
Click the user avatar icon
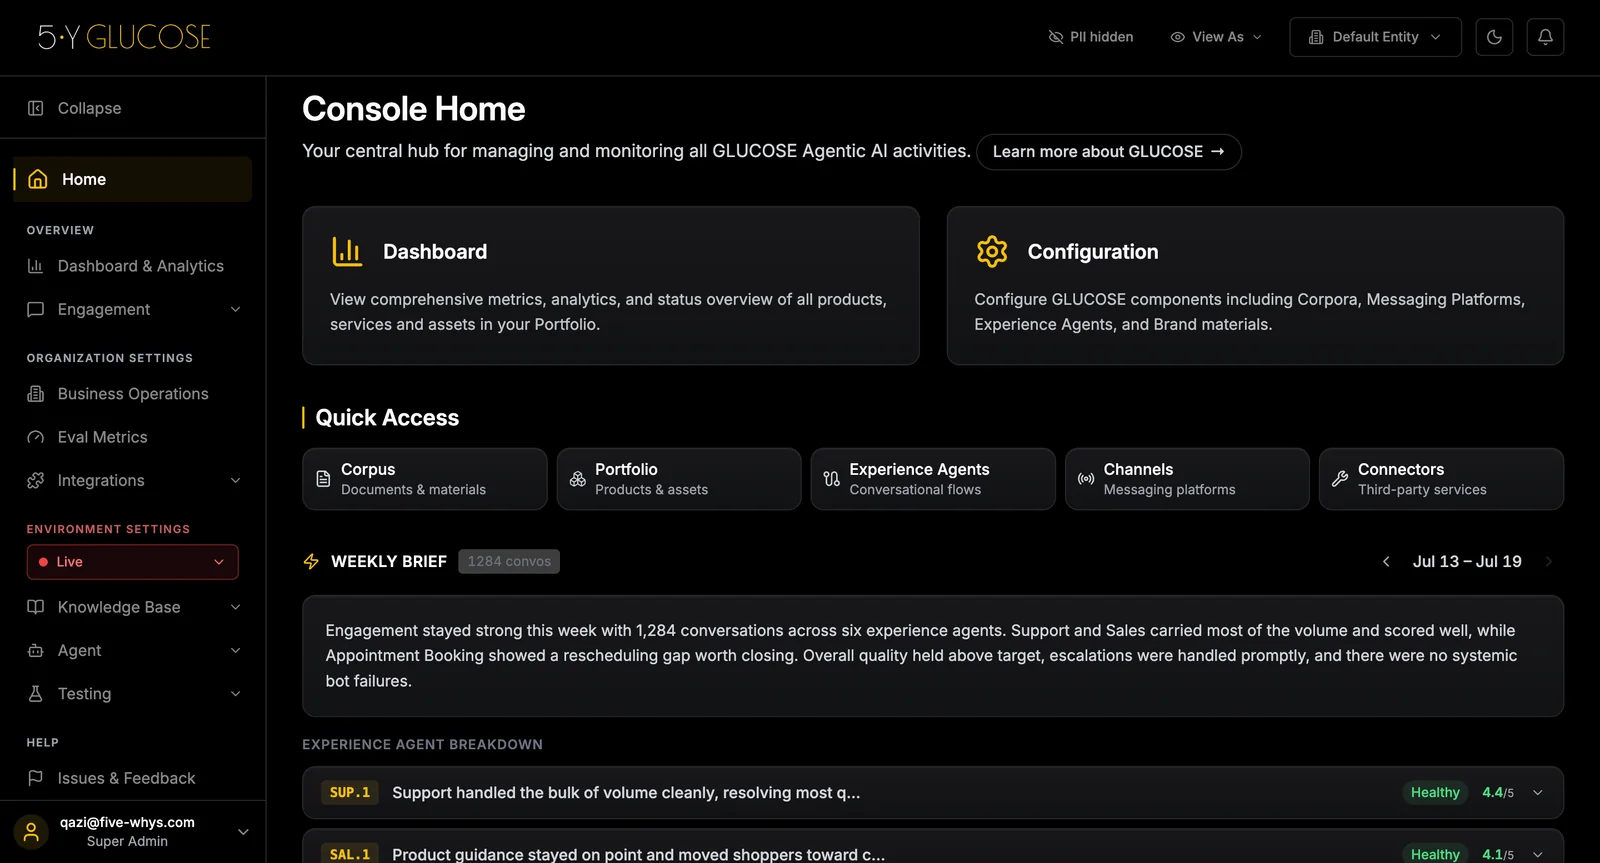[31, 831]
